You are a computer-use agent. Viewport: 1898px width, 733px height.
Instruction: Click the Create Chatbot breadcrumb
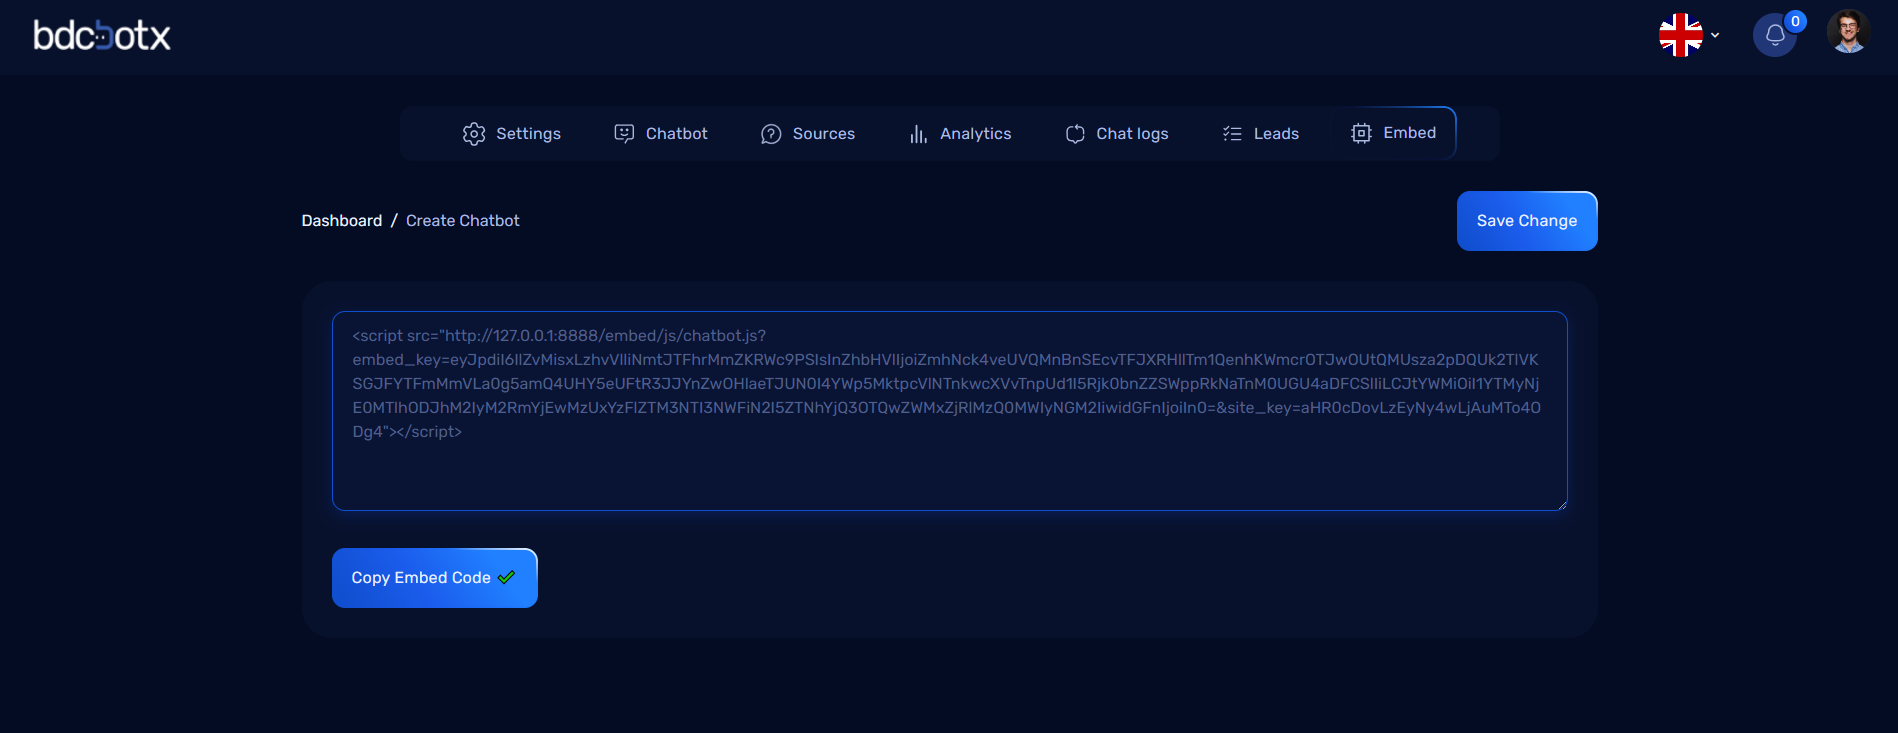click(x=463, y=221)
